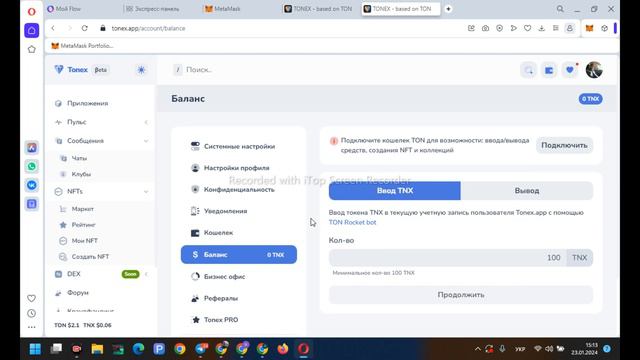
Task: Click Opera tab search magnifier icon
Action: pyautogui.click(x=560, y=9)
